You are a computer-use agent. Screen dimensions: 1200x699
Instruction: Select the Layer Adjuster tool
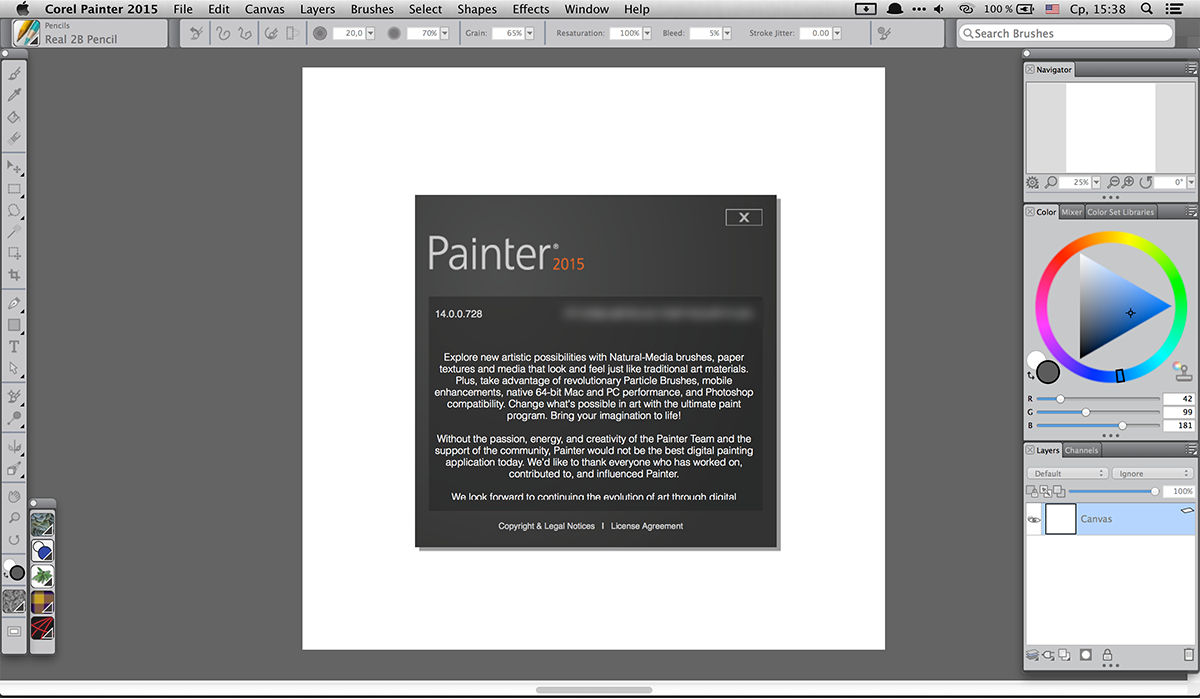pyautogui.click(x=14, y=167)
